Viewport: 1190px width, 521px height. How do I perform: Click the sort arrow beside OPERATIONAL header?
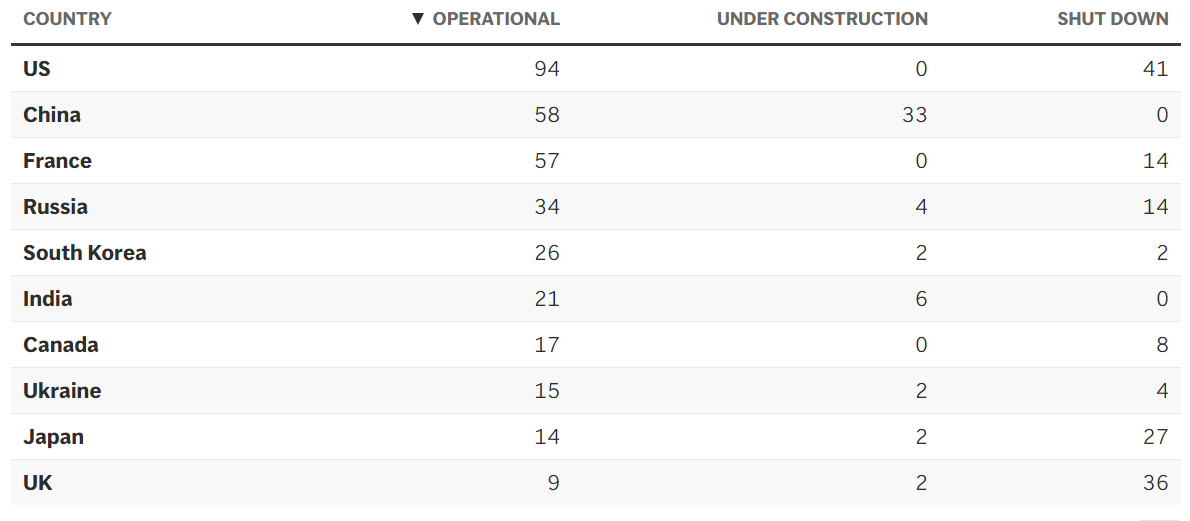point(418,19)
